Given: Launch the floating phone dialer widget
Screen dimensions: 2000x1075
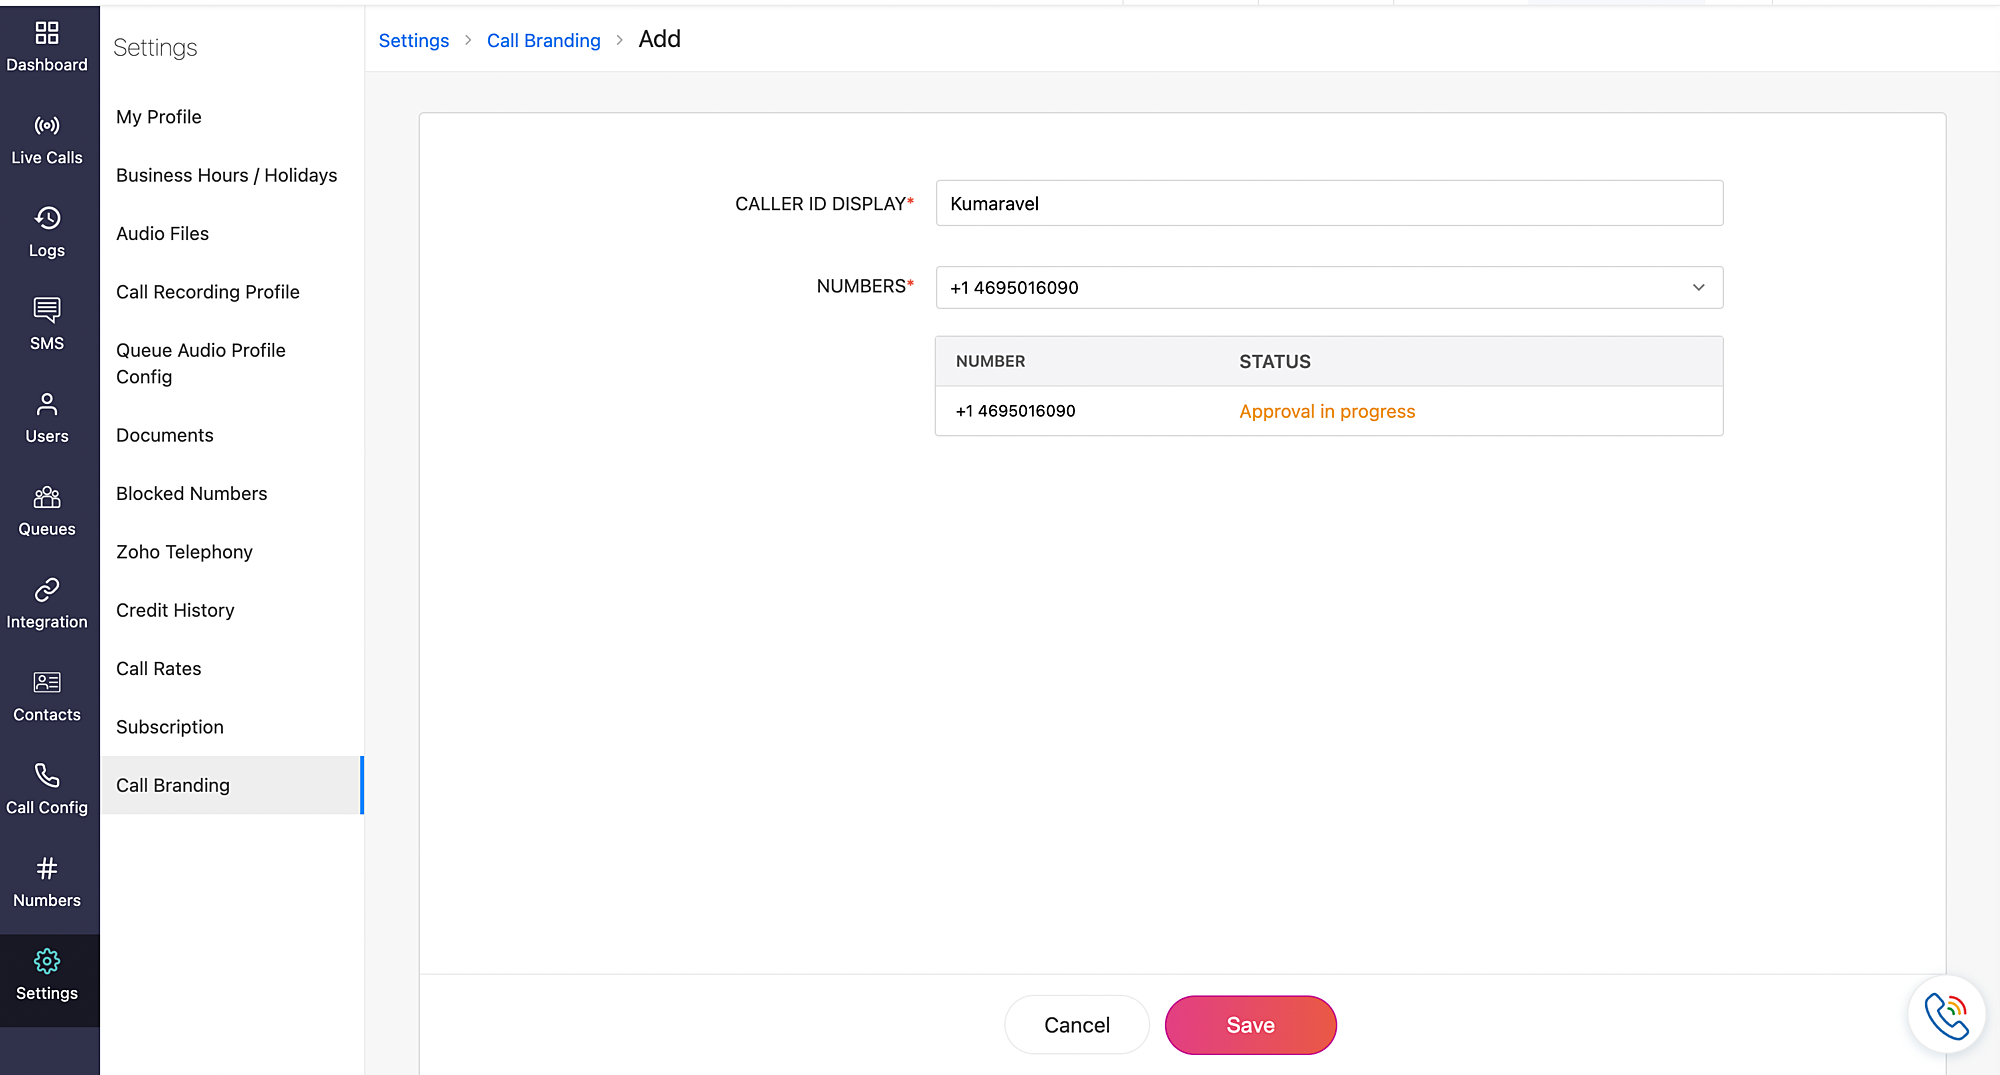Looking at the screenshot, I should [1946, 1016].
